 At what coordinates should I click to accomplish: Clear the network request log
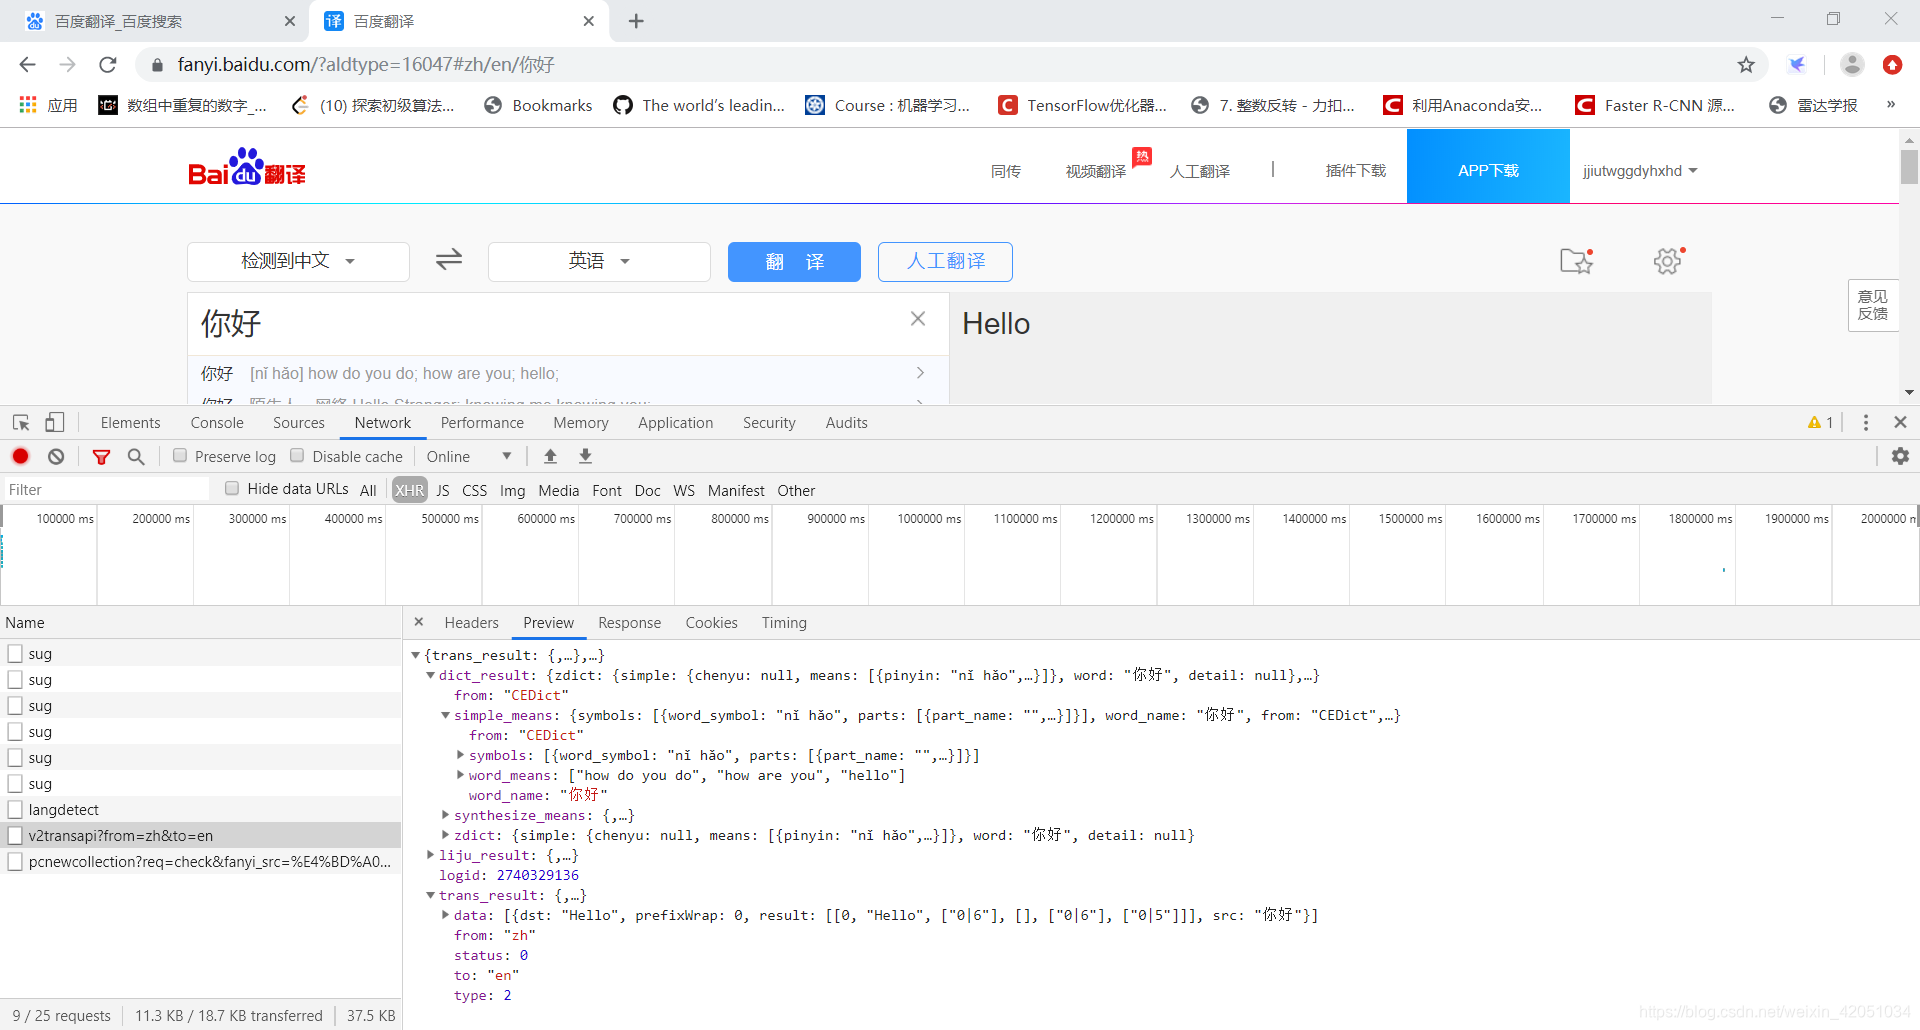point(56,456)
